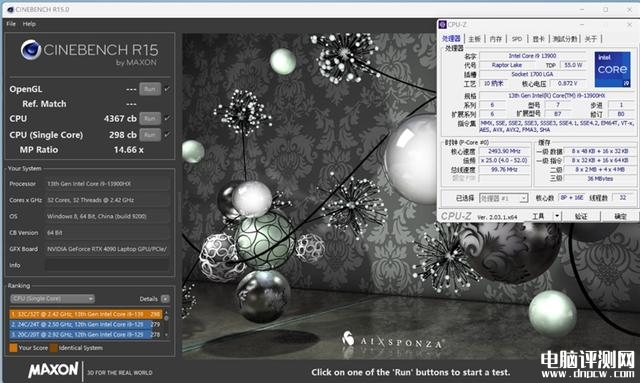Run the CPU (Single Core) benchmark

[x=150, y=135]
